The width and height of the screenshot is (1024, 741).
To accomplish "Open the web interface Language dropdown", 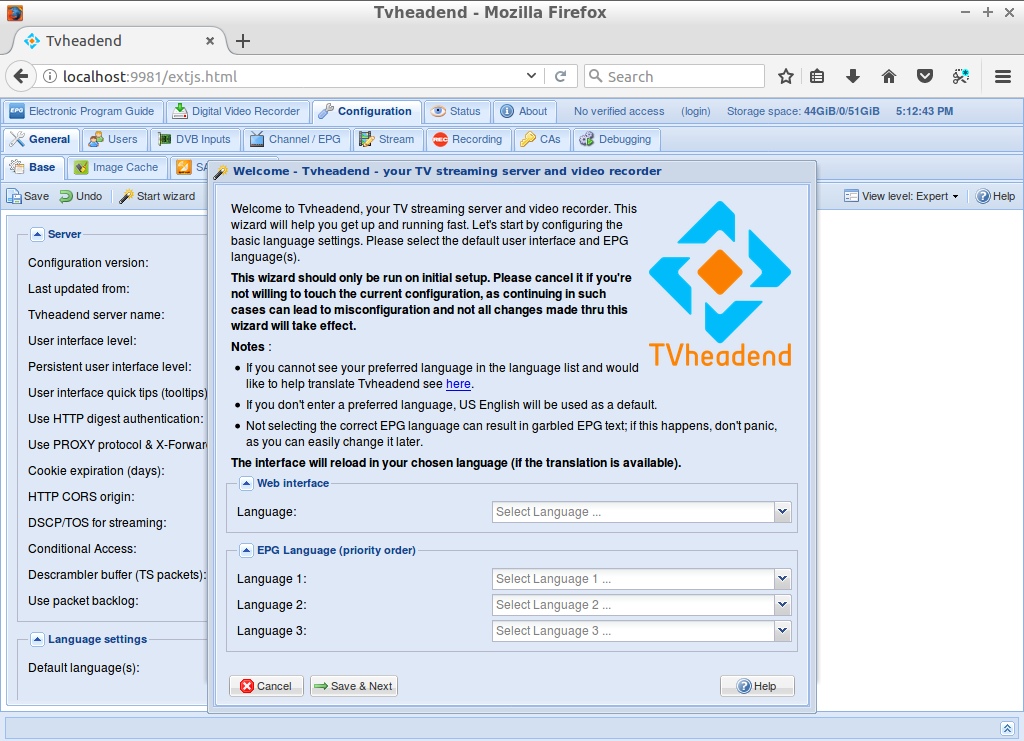I will click(783, 511).
